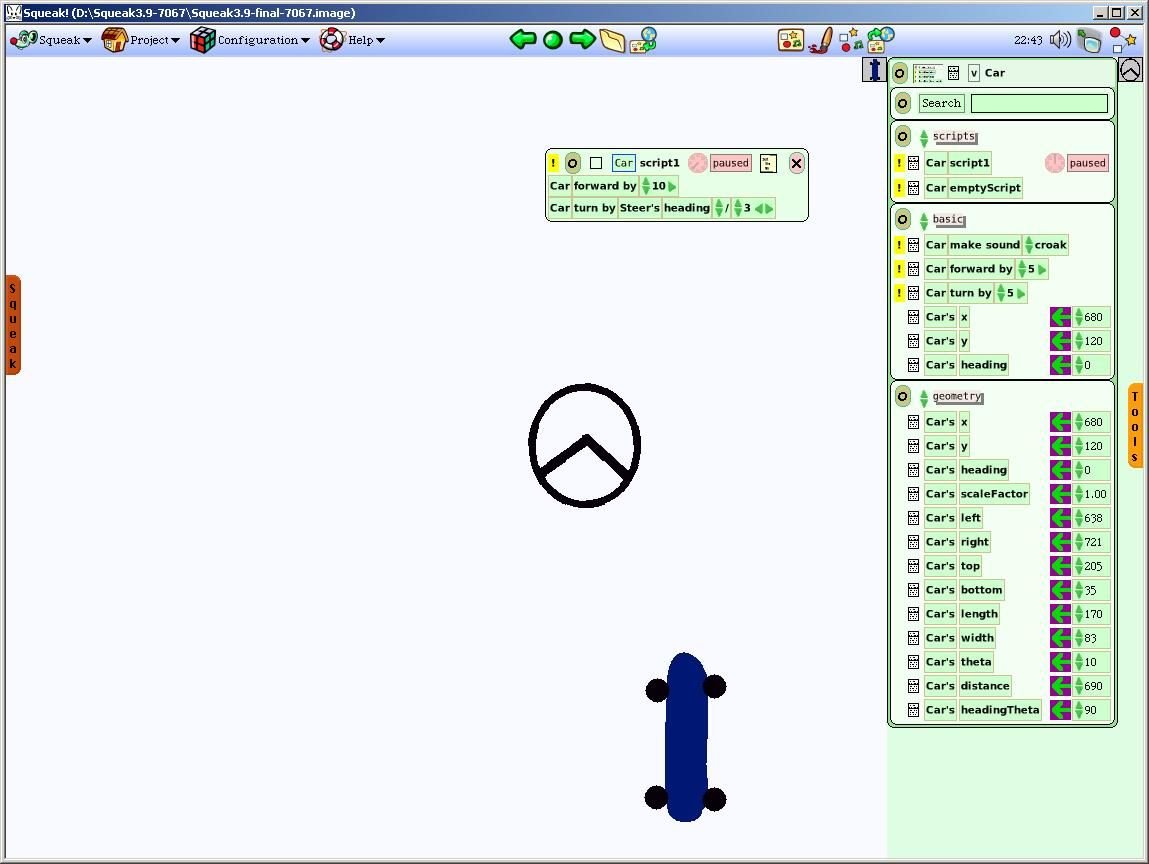Viewport: 1149px width, 864px height.
Task: Click the green circle jump-to-project icon
Action: pos(553,40)
